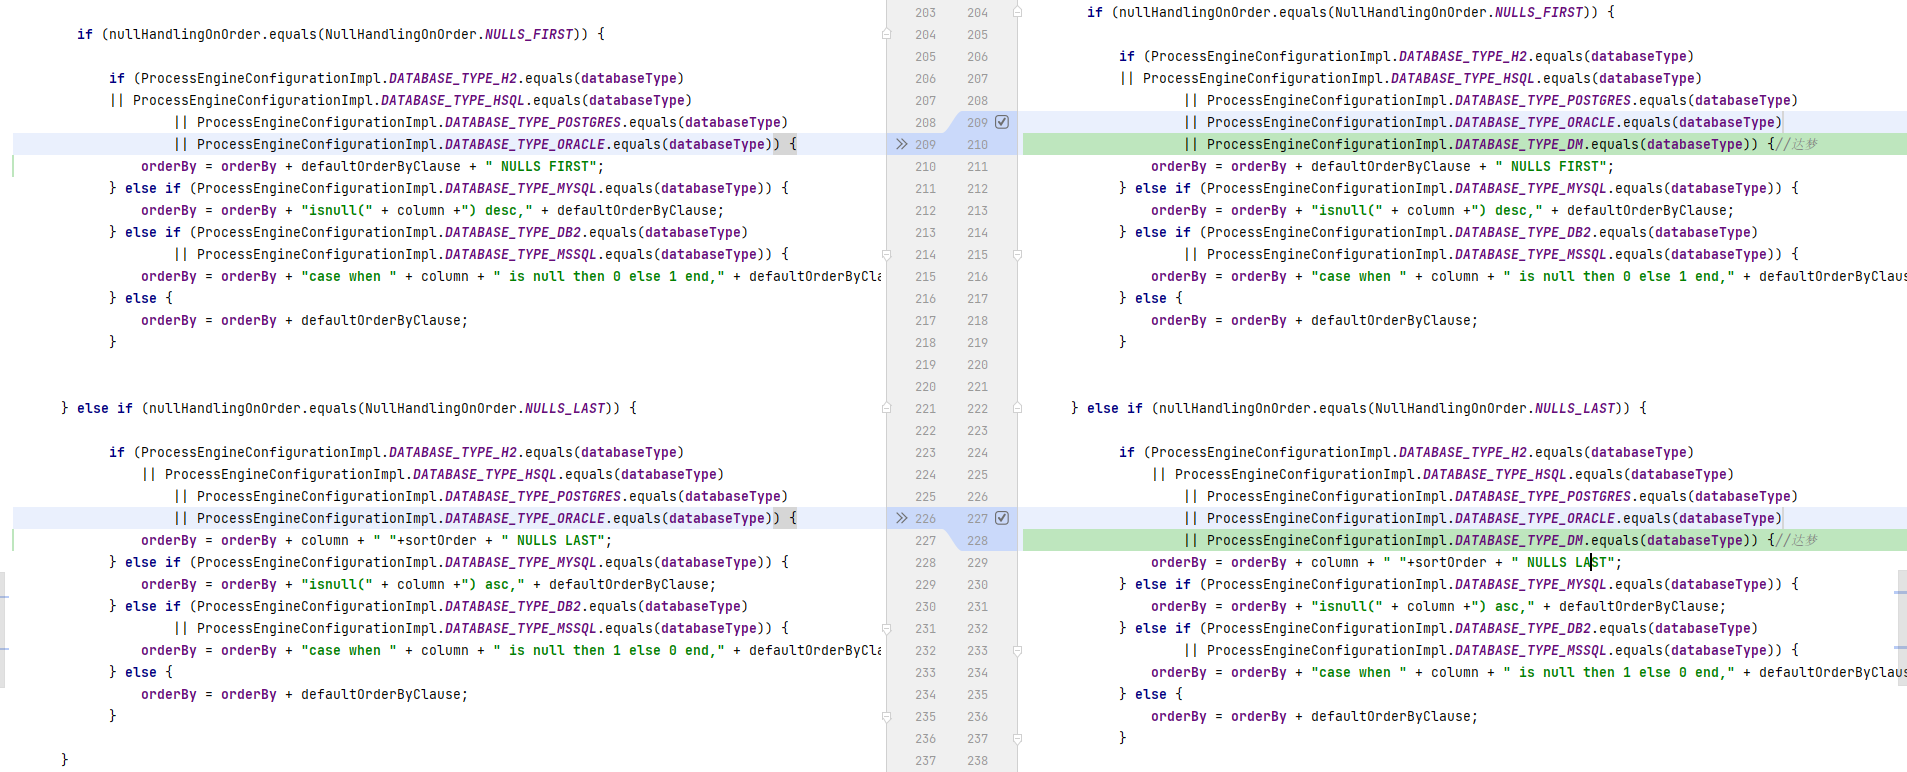1907x772 pixels.
Task: Click right pane isnull line ending with asc
Action: point(1438,606)
